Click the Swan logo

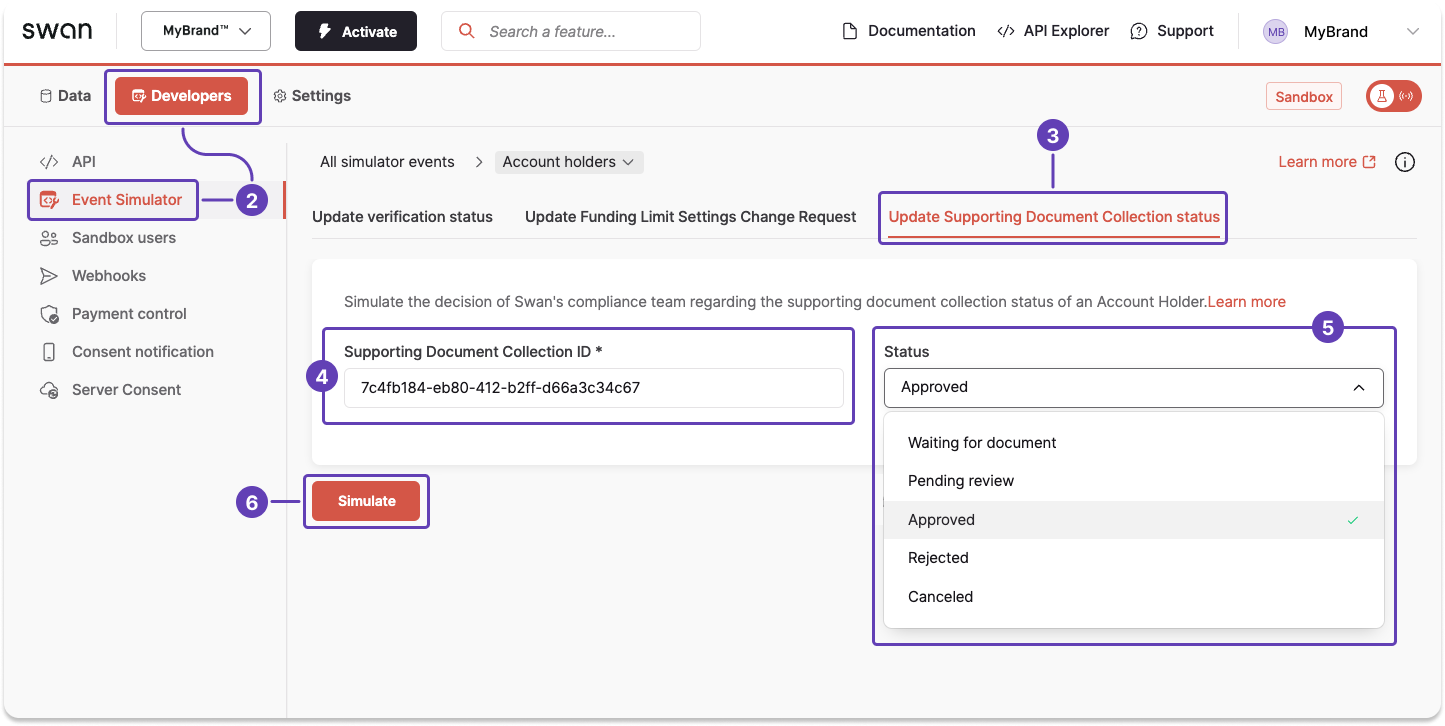[57, 30]
